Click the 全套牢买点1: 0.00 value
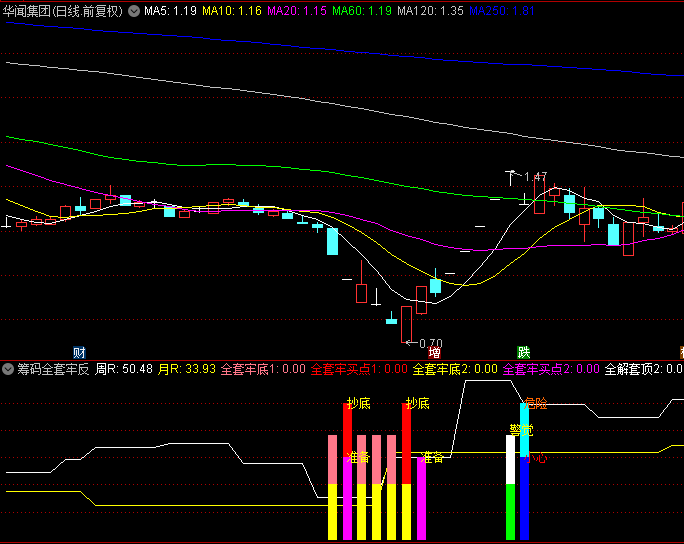 coord(359,369)
